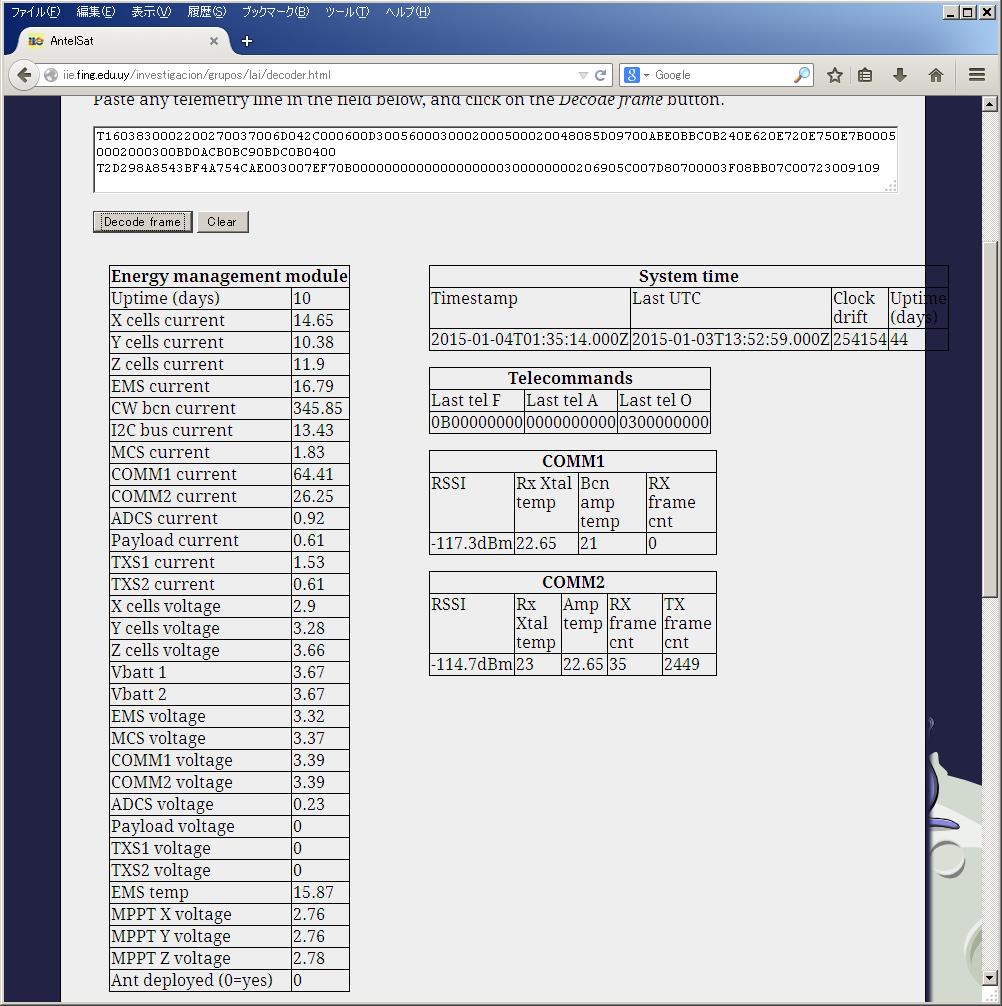Viewport: 1002px width, 1006px height.
Task: Show bookmarks list icon
Action: 865,75
